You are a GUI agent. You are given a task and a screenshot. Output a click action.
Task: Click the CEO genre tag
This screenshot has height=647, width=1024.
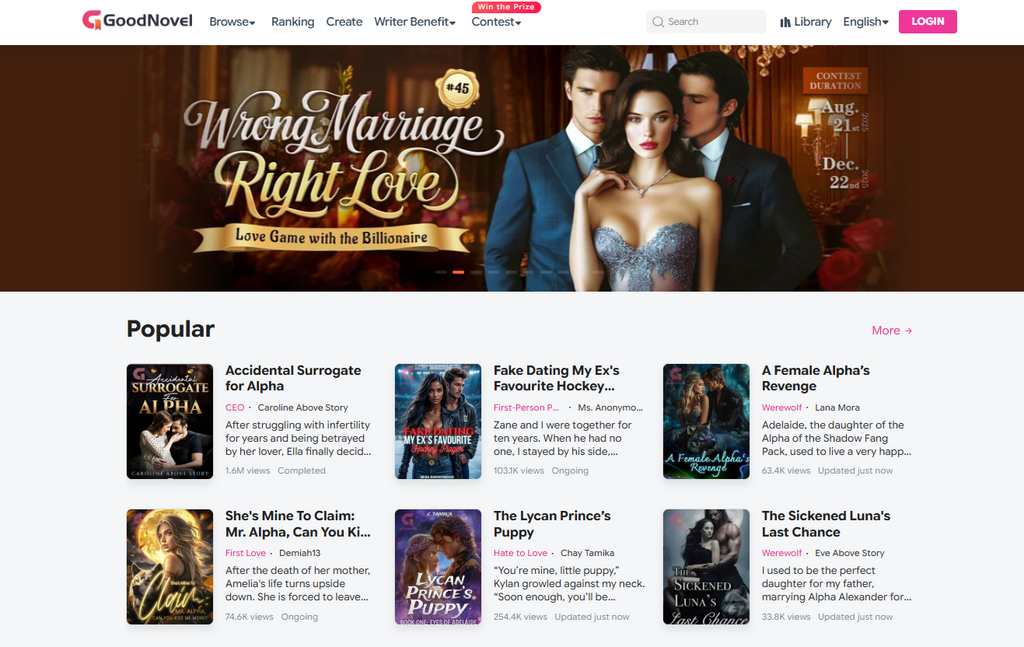[x=234, y=407]
